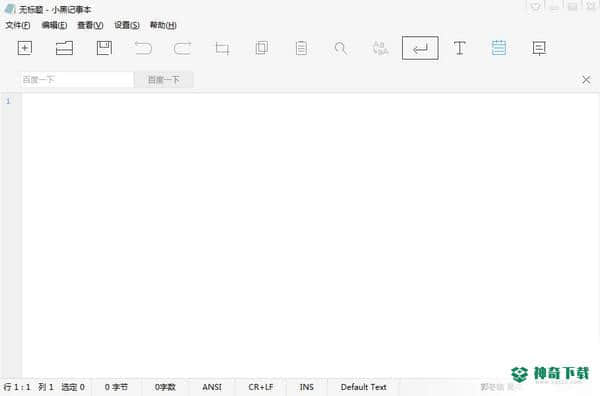Click the 百度一下 search button
Screen dimensions: 600x396
164,80
